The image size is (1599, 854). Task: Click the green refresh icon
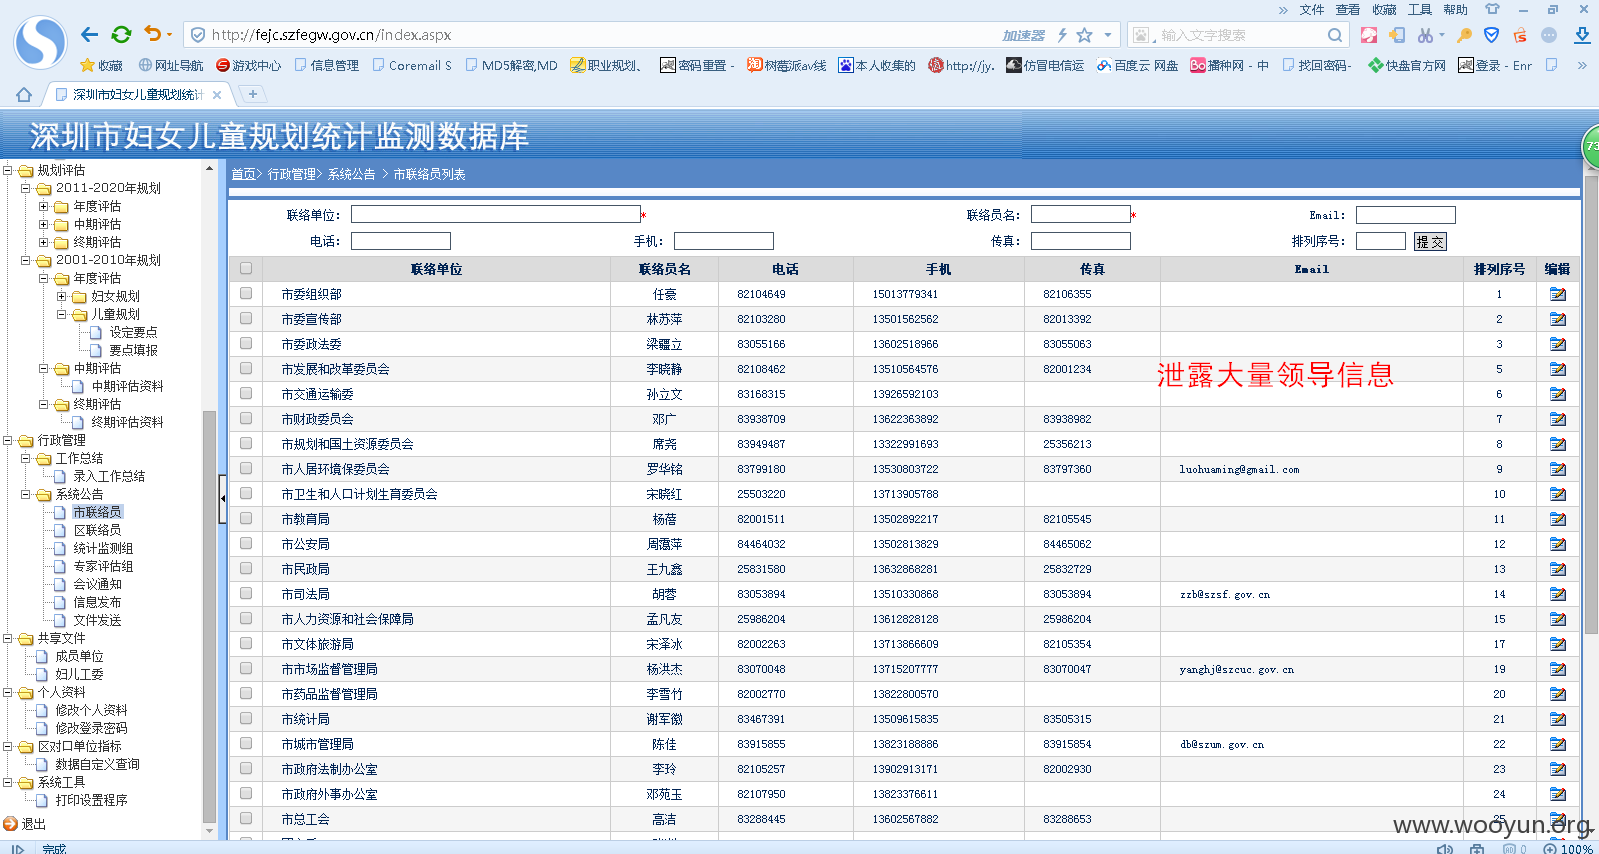click(121, 34)
